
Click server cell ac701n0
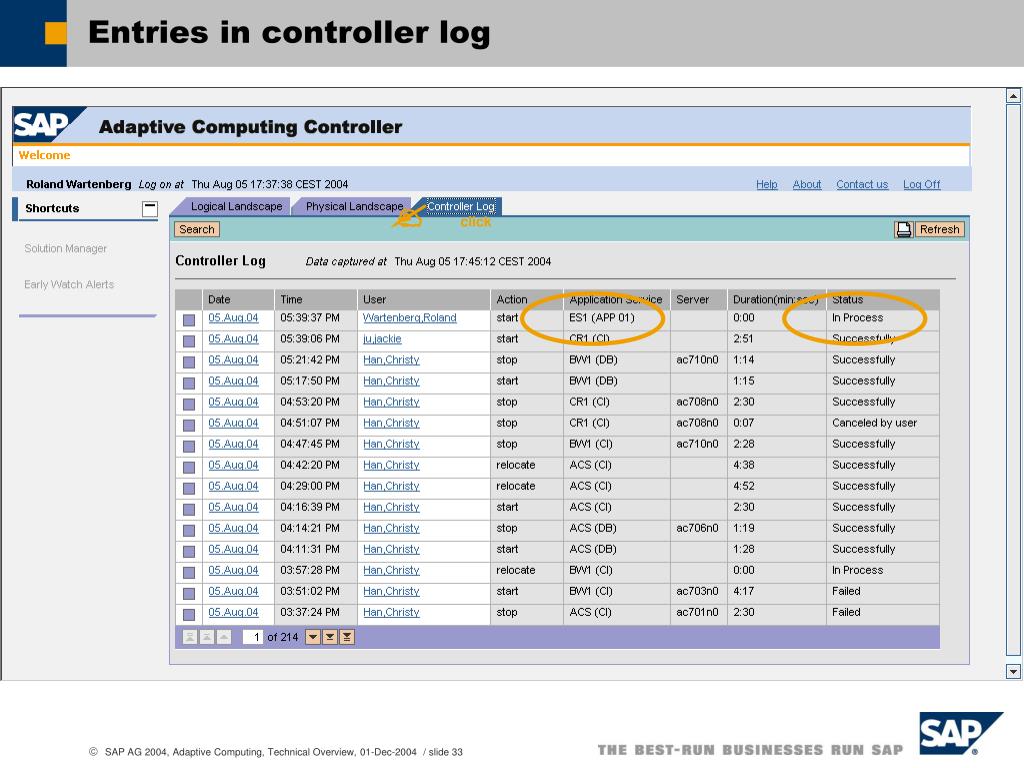697,612
